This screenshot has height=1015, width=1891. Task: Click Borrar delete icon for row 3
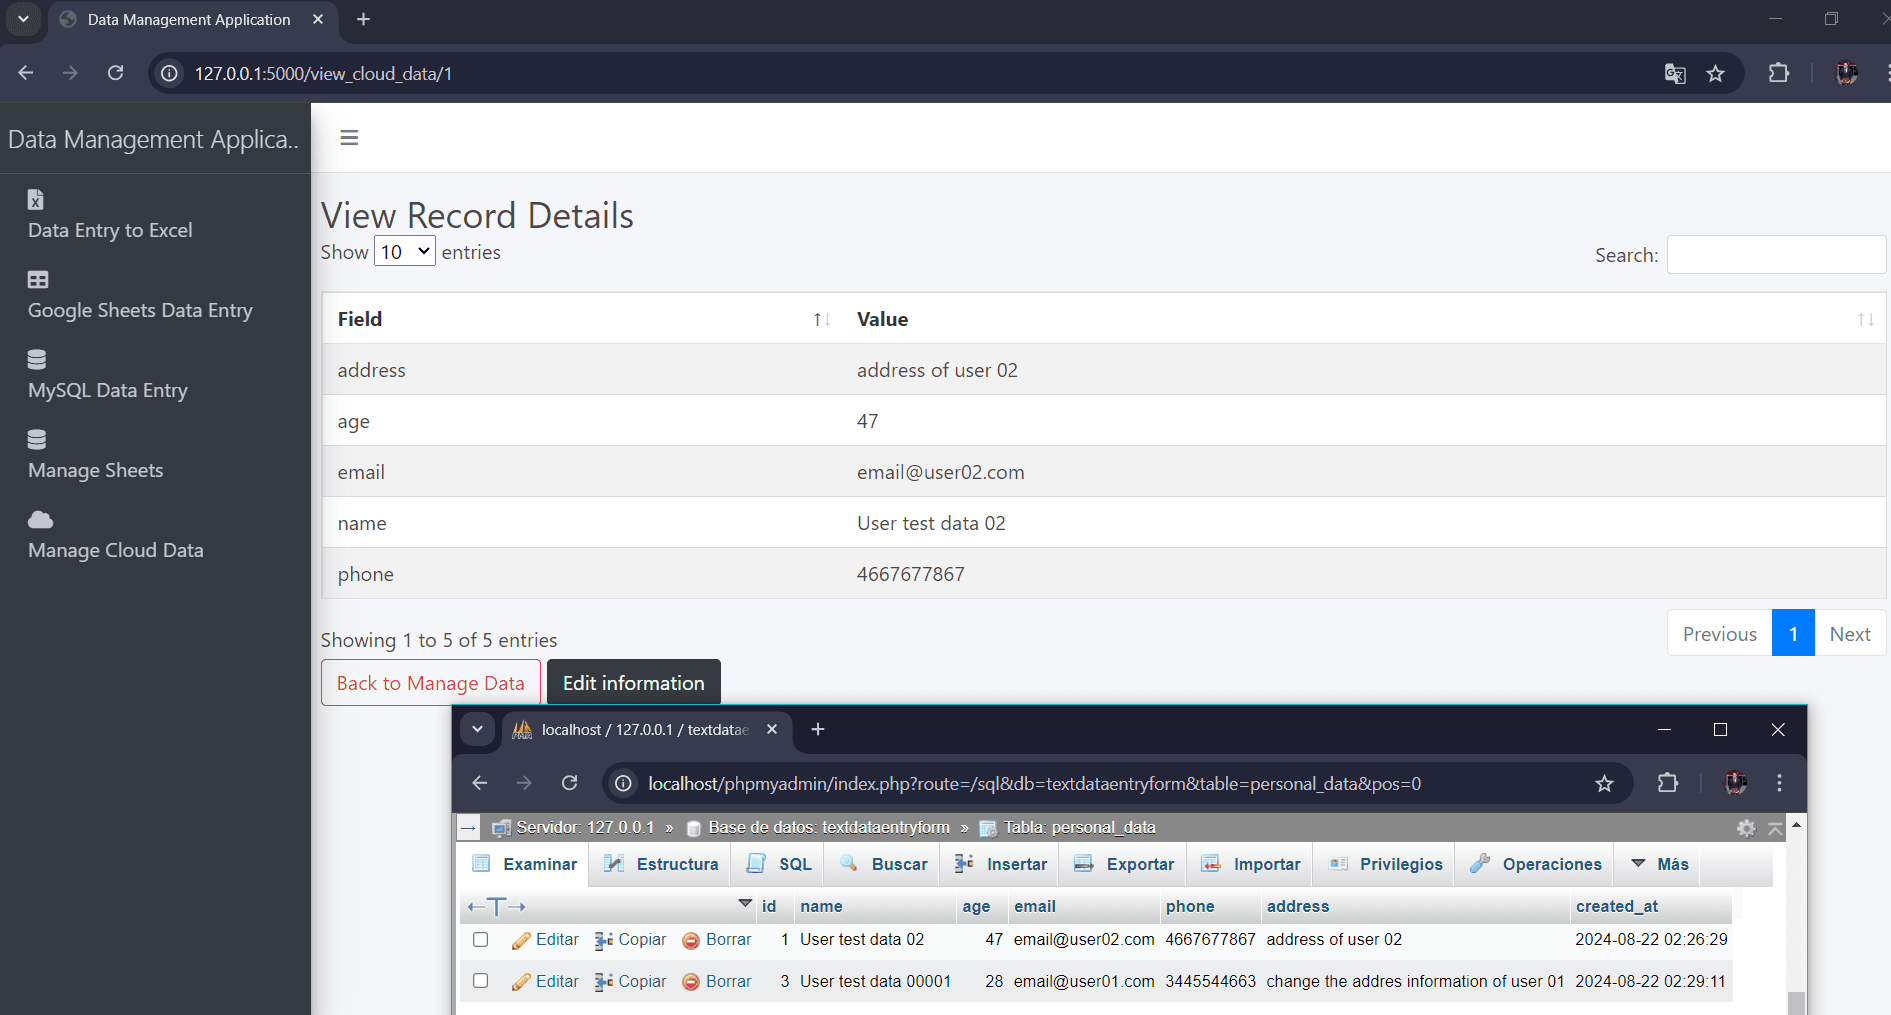coord(691,982)
